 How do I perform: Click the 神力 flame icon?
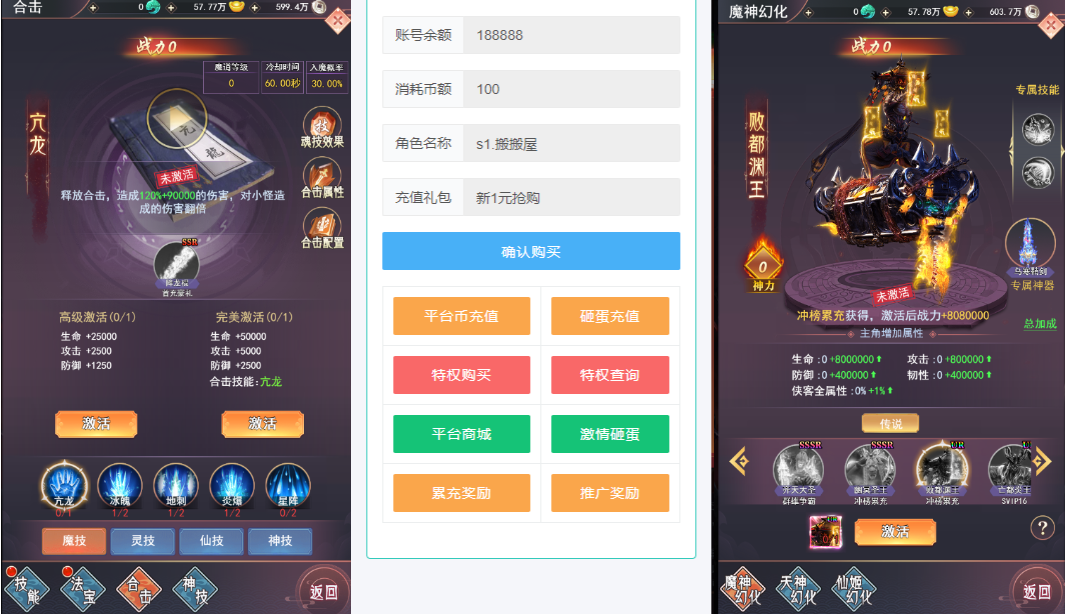(763, 265)
